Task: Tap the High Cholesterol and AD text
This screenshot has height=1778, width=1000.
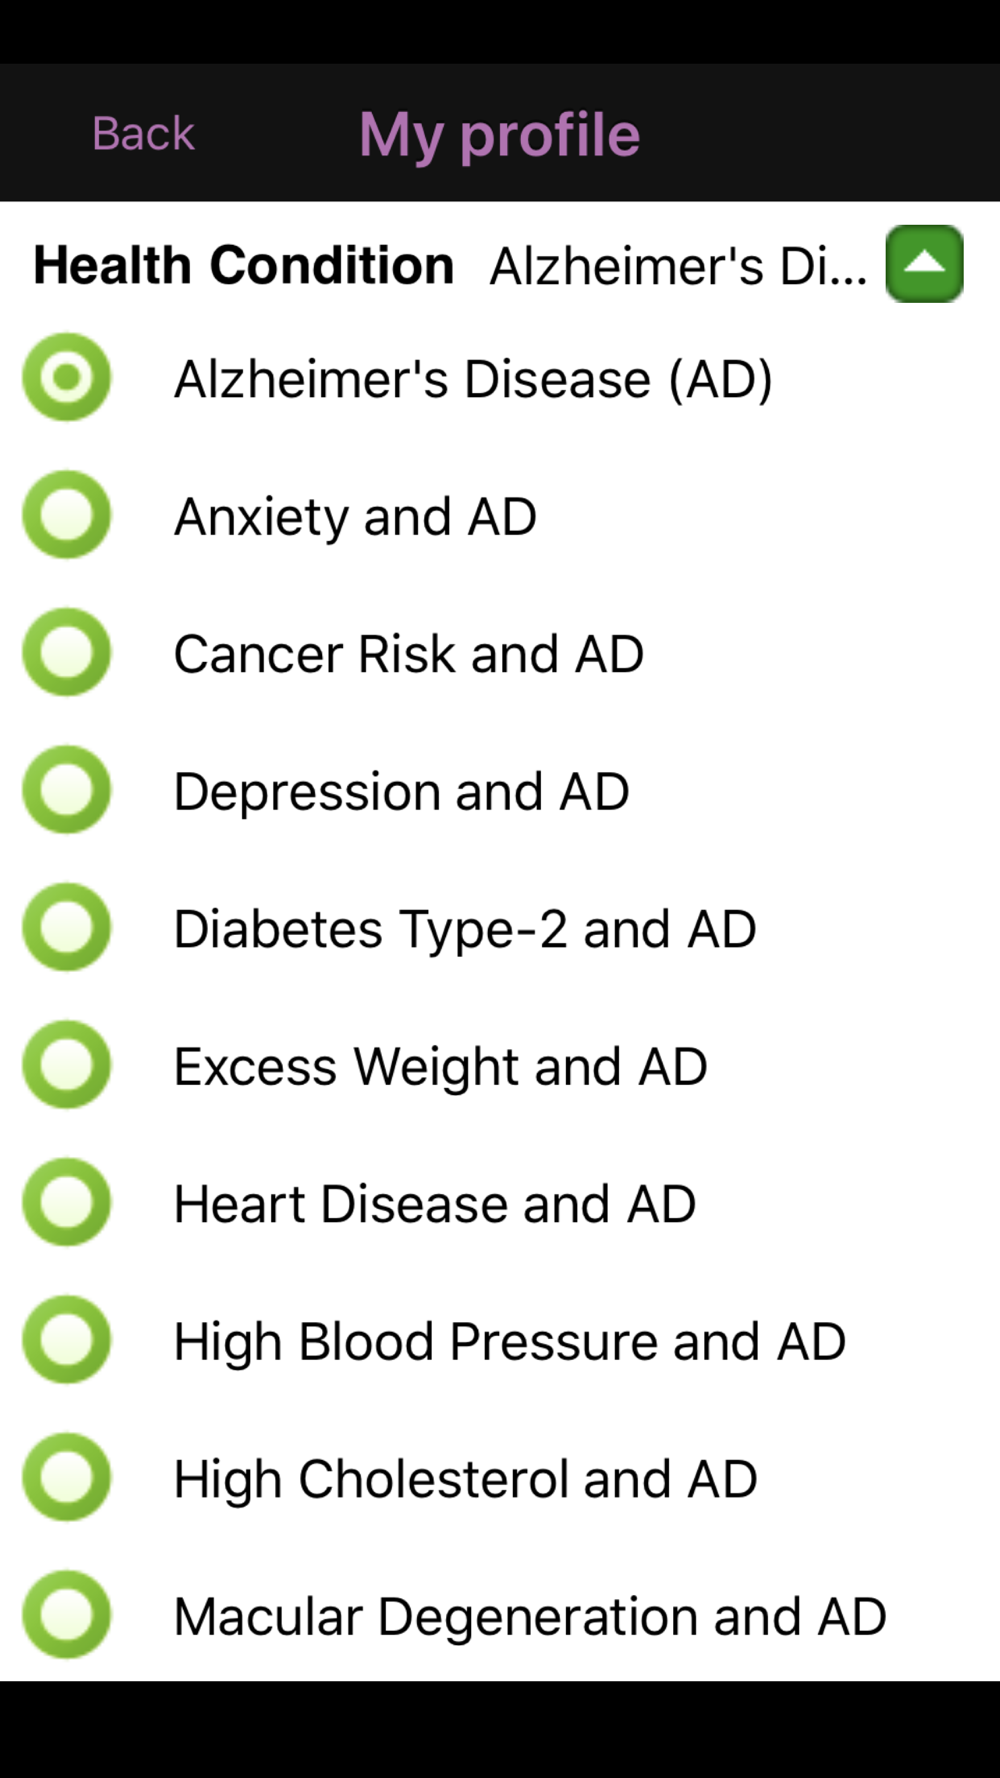Action: 465,1479
